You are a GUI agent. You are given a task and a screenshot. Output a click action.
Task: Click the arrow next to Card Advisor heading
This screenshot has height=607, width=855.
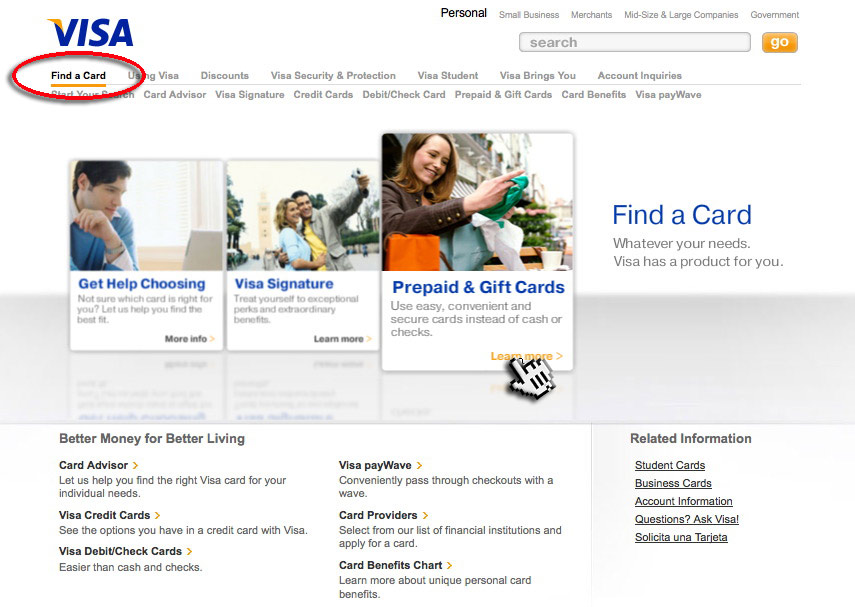[136, 466]
